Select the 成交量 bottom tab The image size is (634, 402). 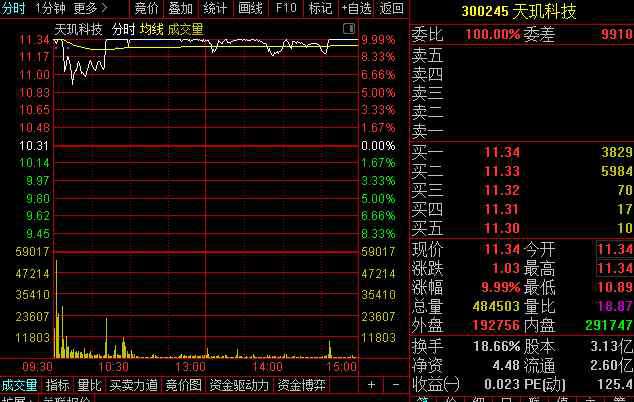(x=20, y=385)
